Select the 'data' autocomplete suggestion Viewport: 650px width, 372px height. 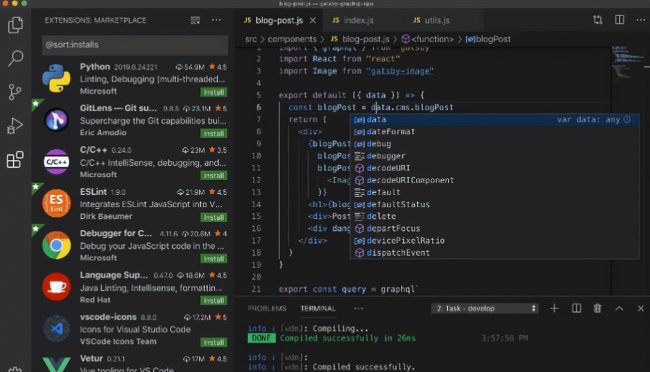coord(494,119)
